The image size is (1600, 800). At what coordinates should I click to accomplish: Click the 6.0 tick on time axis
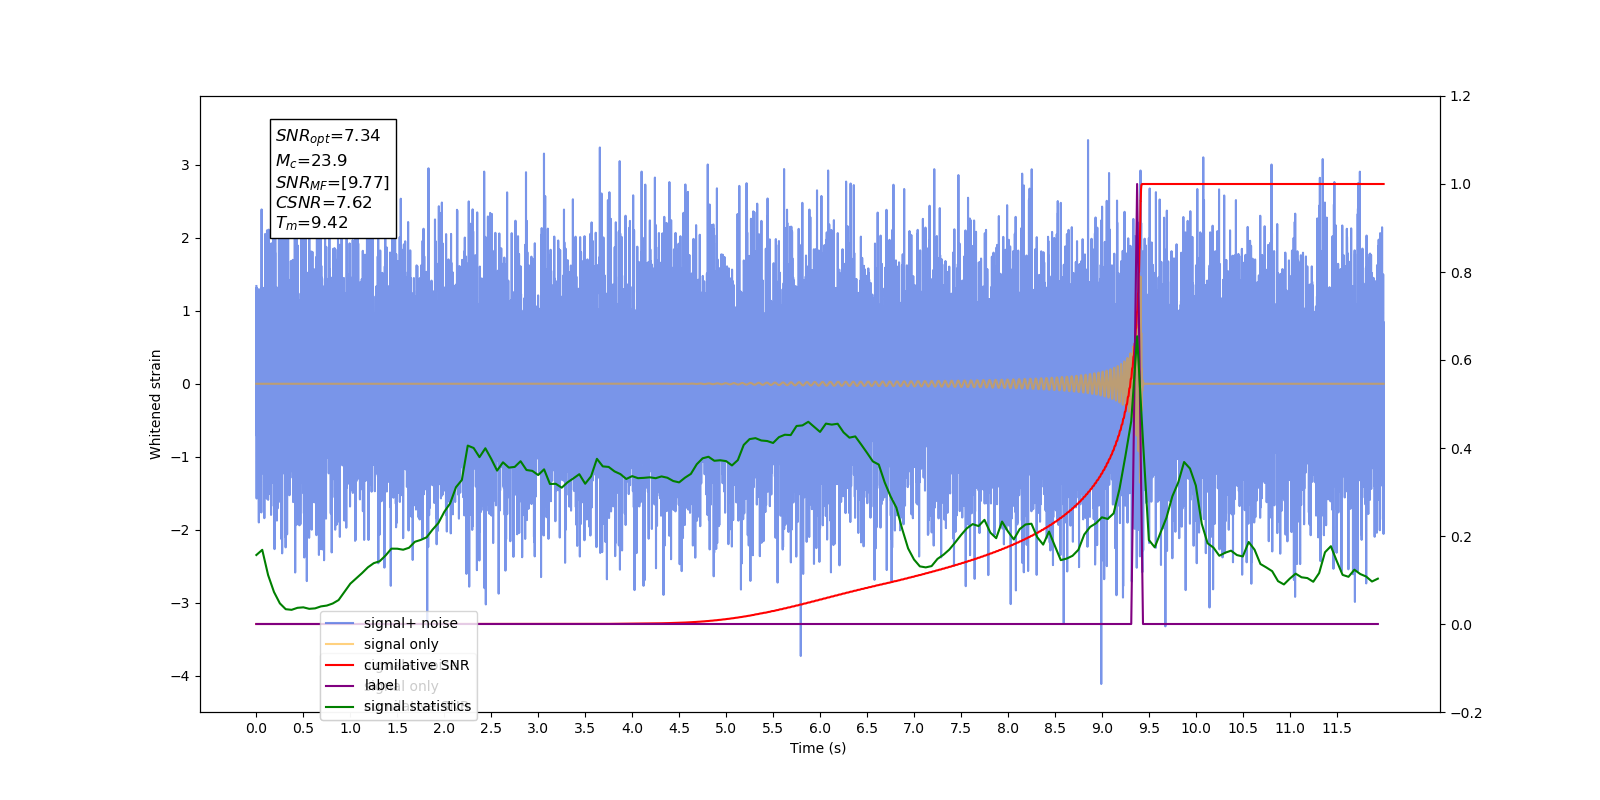820,728
